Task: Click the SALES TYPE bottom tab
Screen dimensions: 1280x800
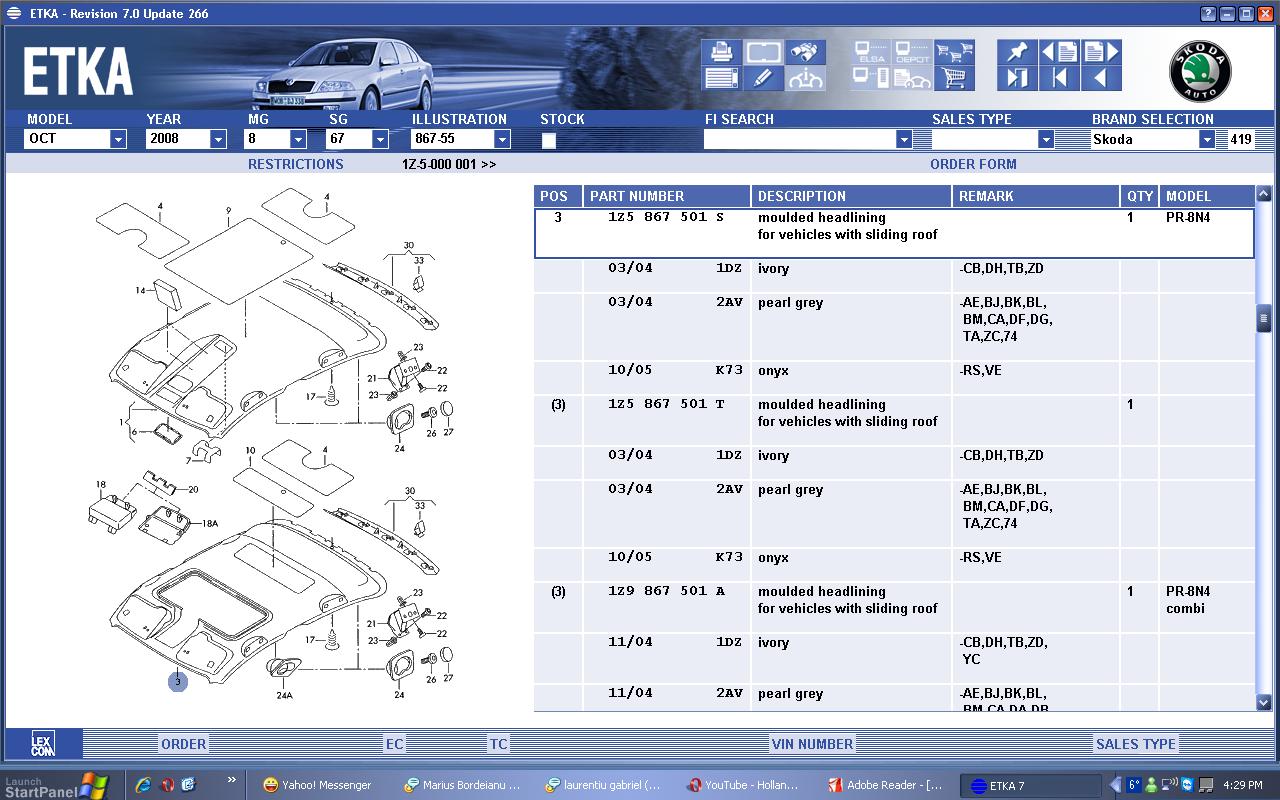Action: 1136,744
